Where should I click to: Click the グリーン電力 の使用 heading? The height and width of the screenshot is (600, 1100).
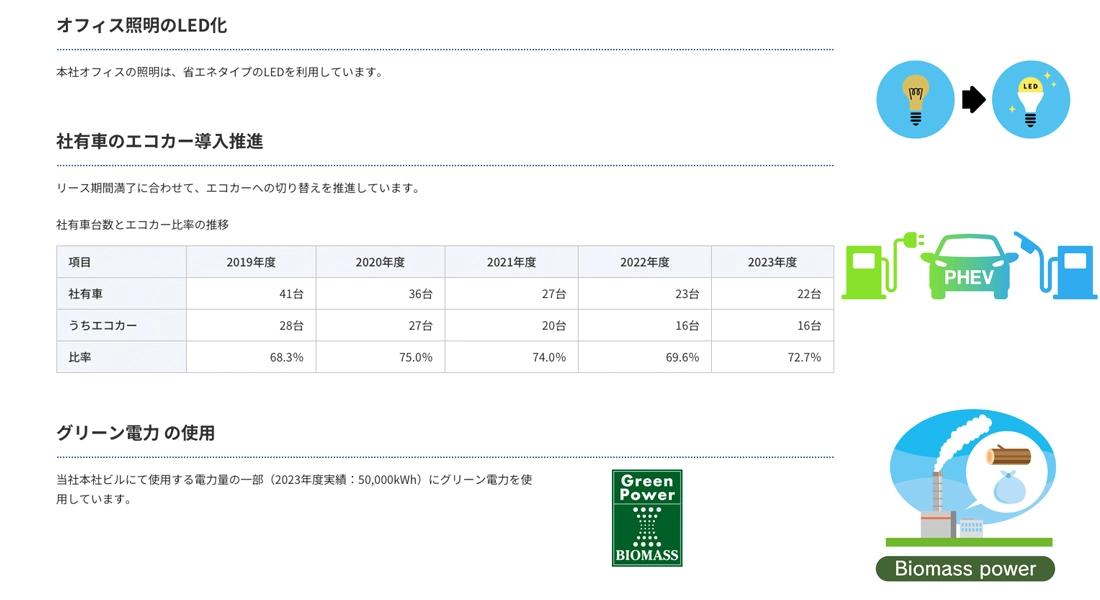coord(135,433)
